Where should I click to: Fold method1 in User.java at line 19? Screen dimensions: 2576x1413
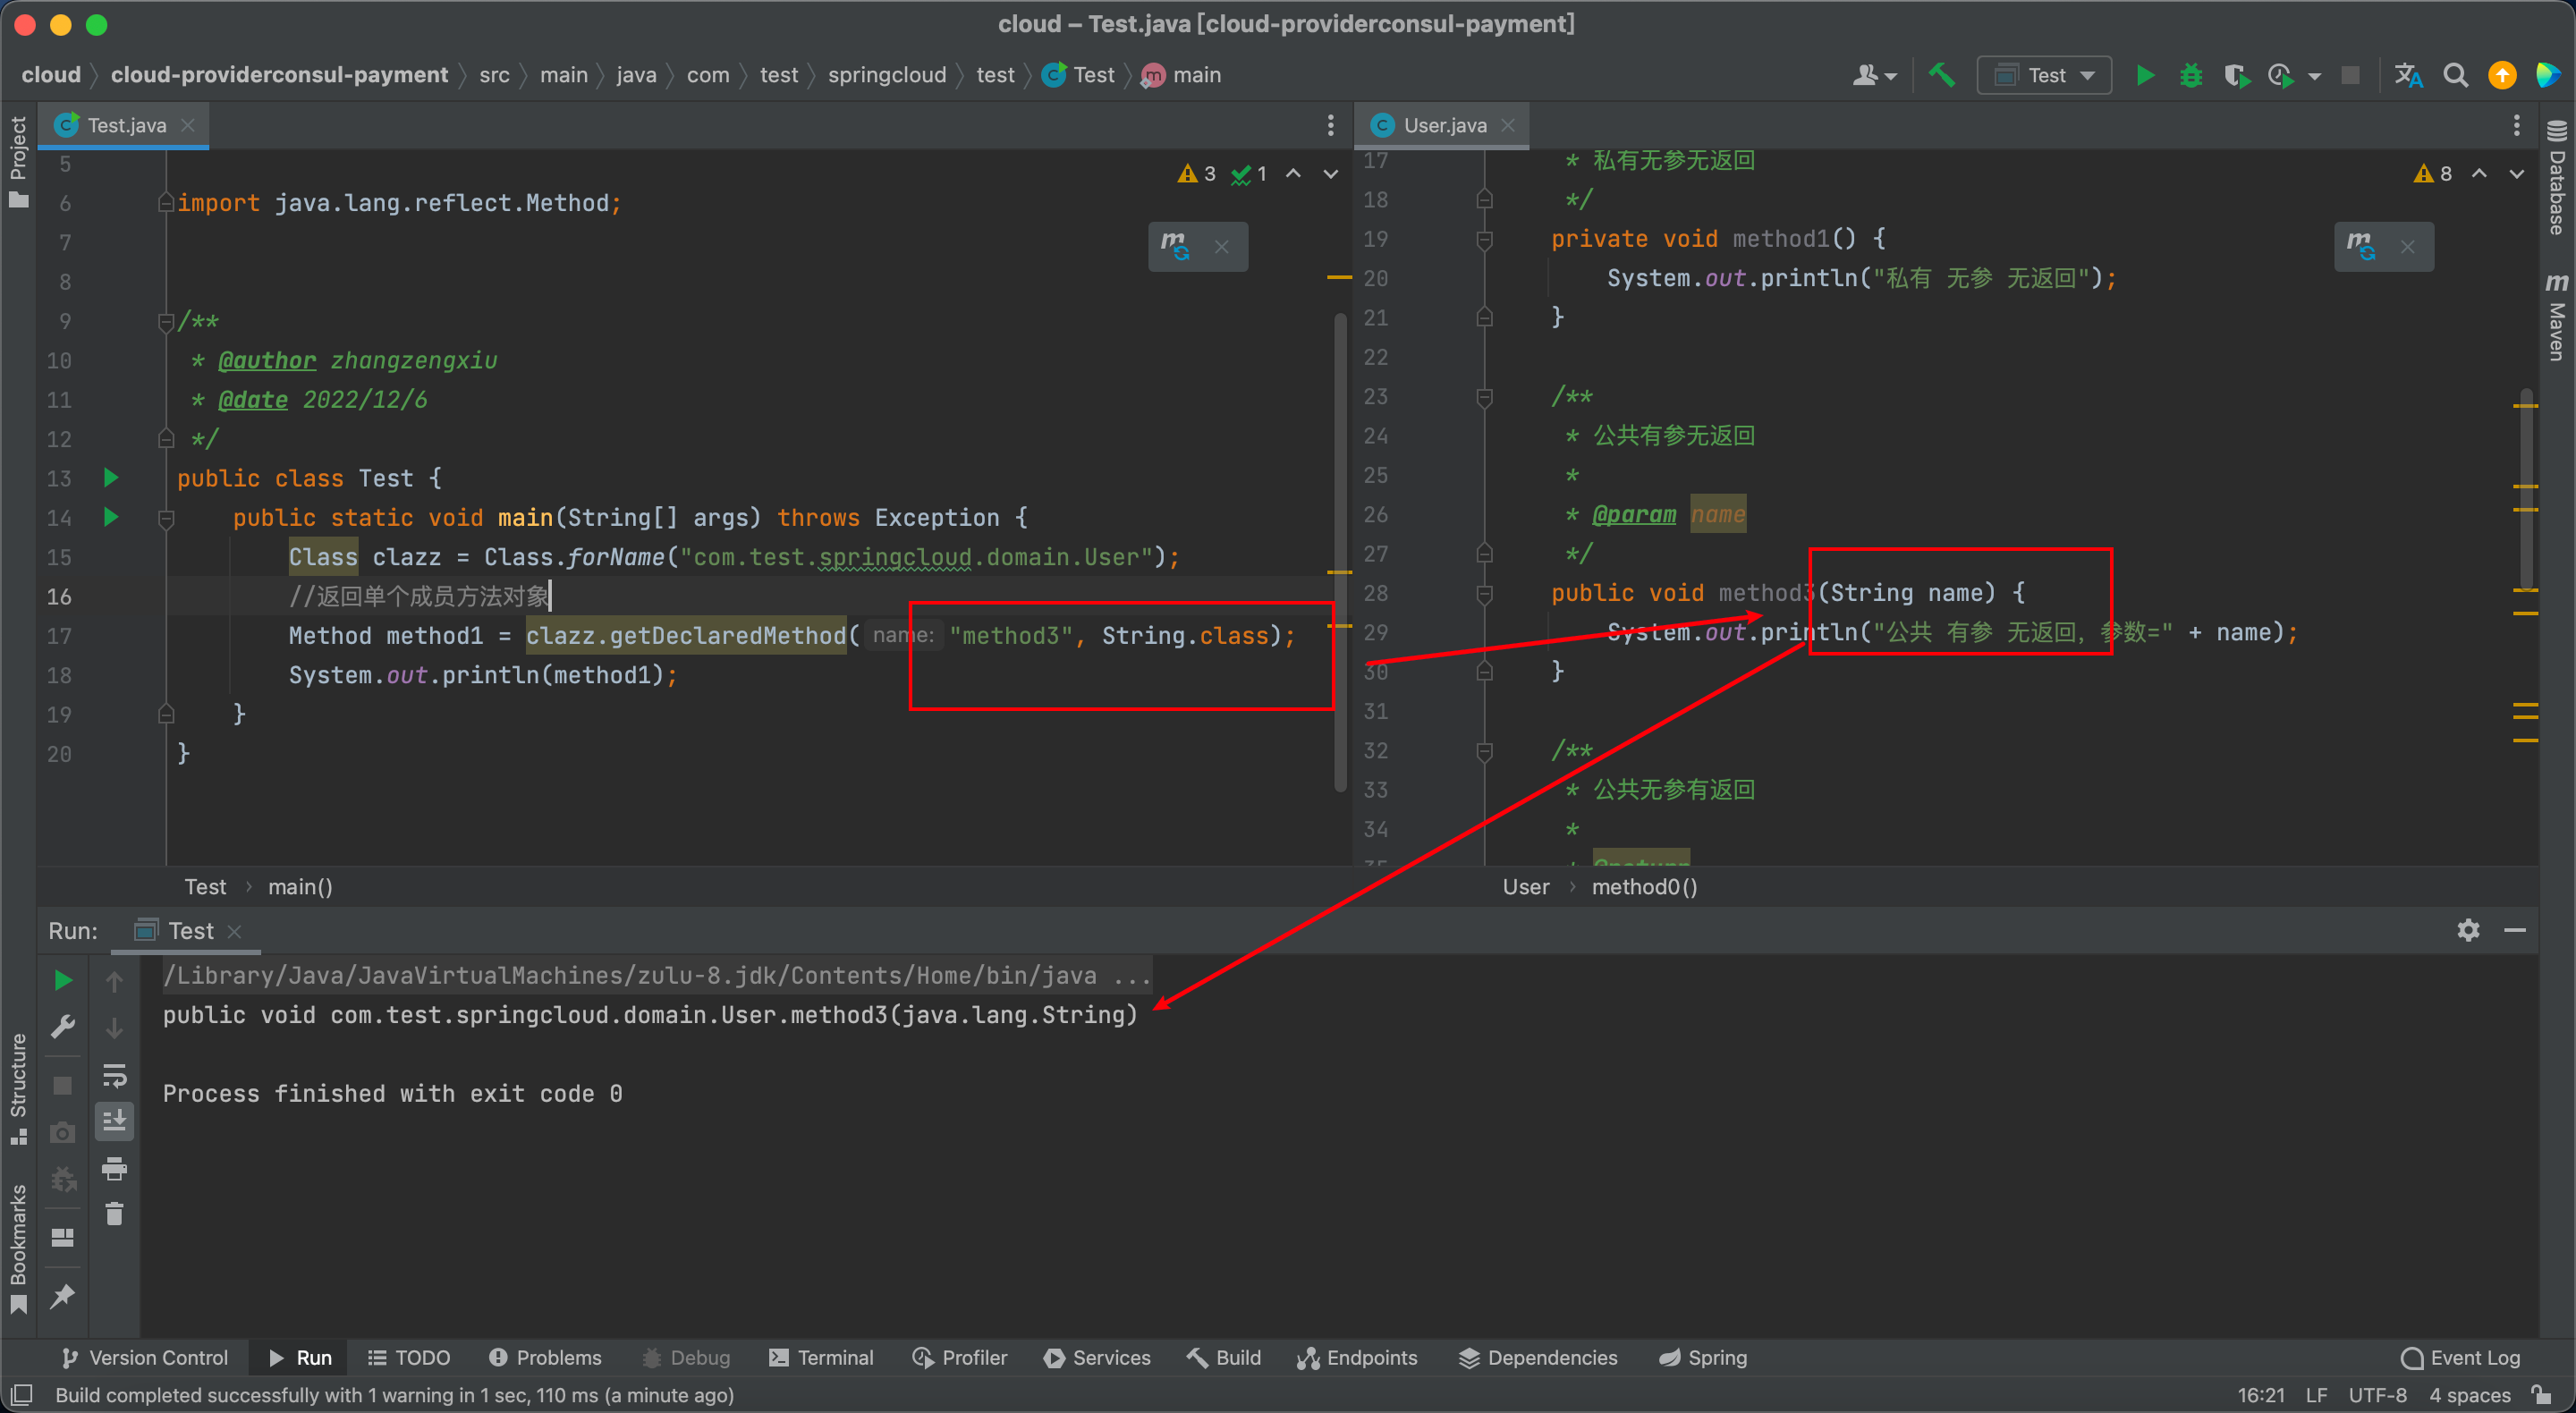point(1484,239)
